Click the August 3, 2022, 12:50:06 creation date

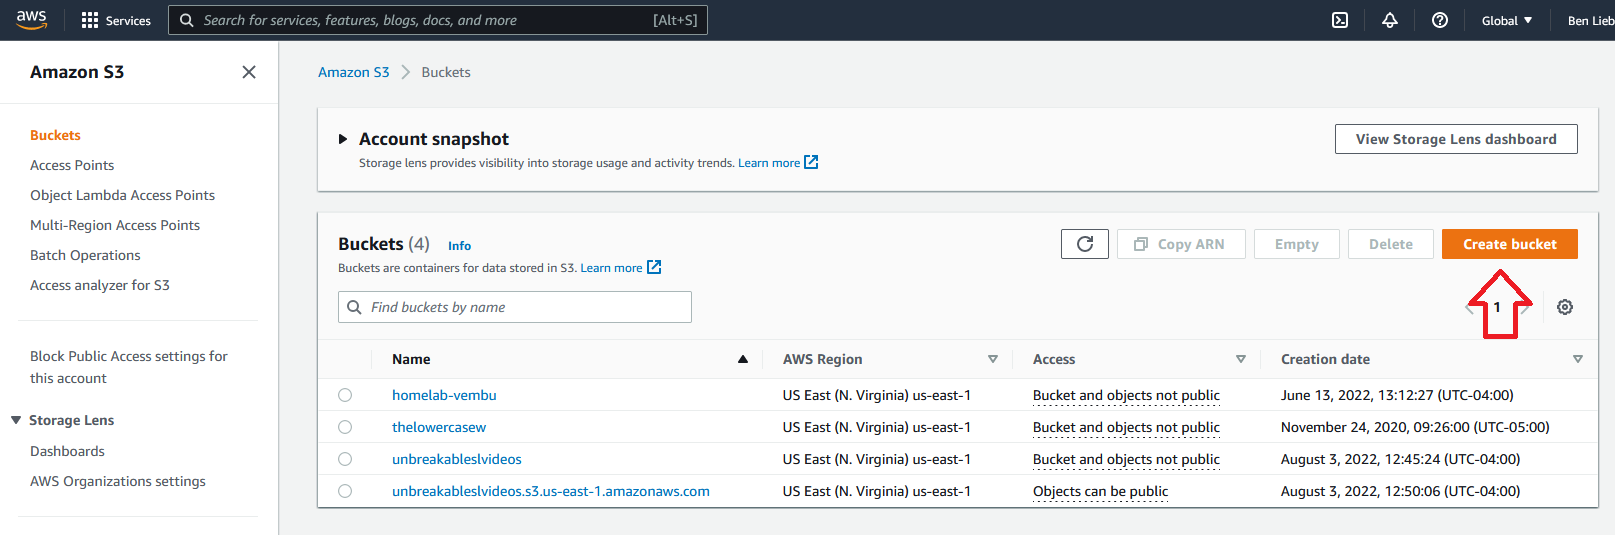click(x=1400, y=491)
